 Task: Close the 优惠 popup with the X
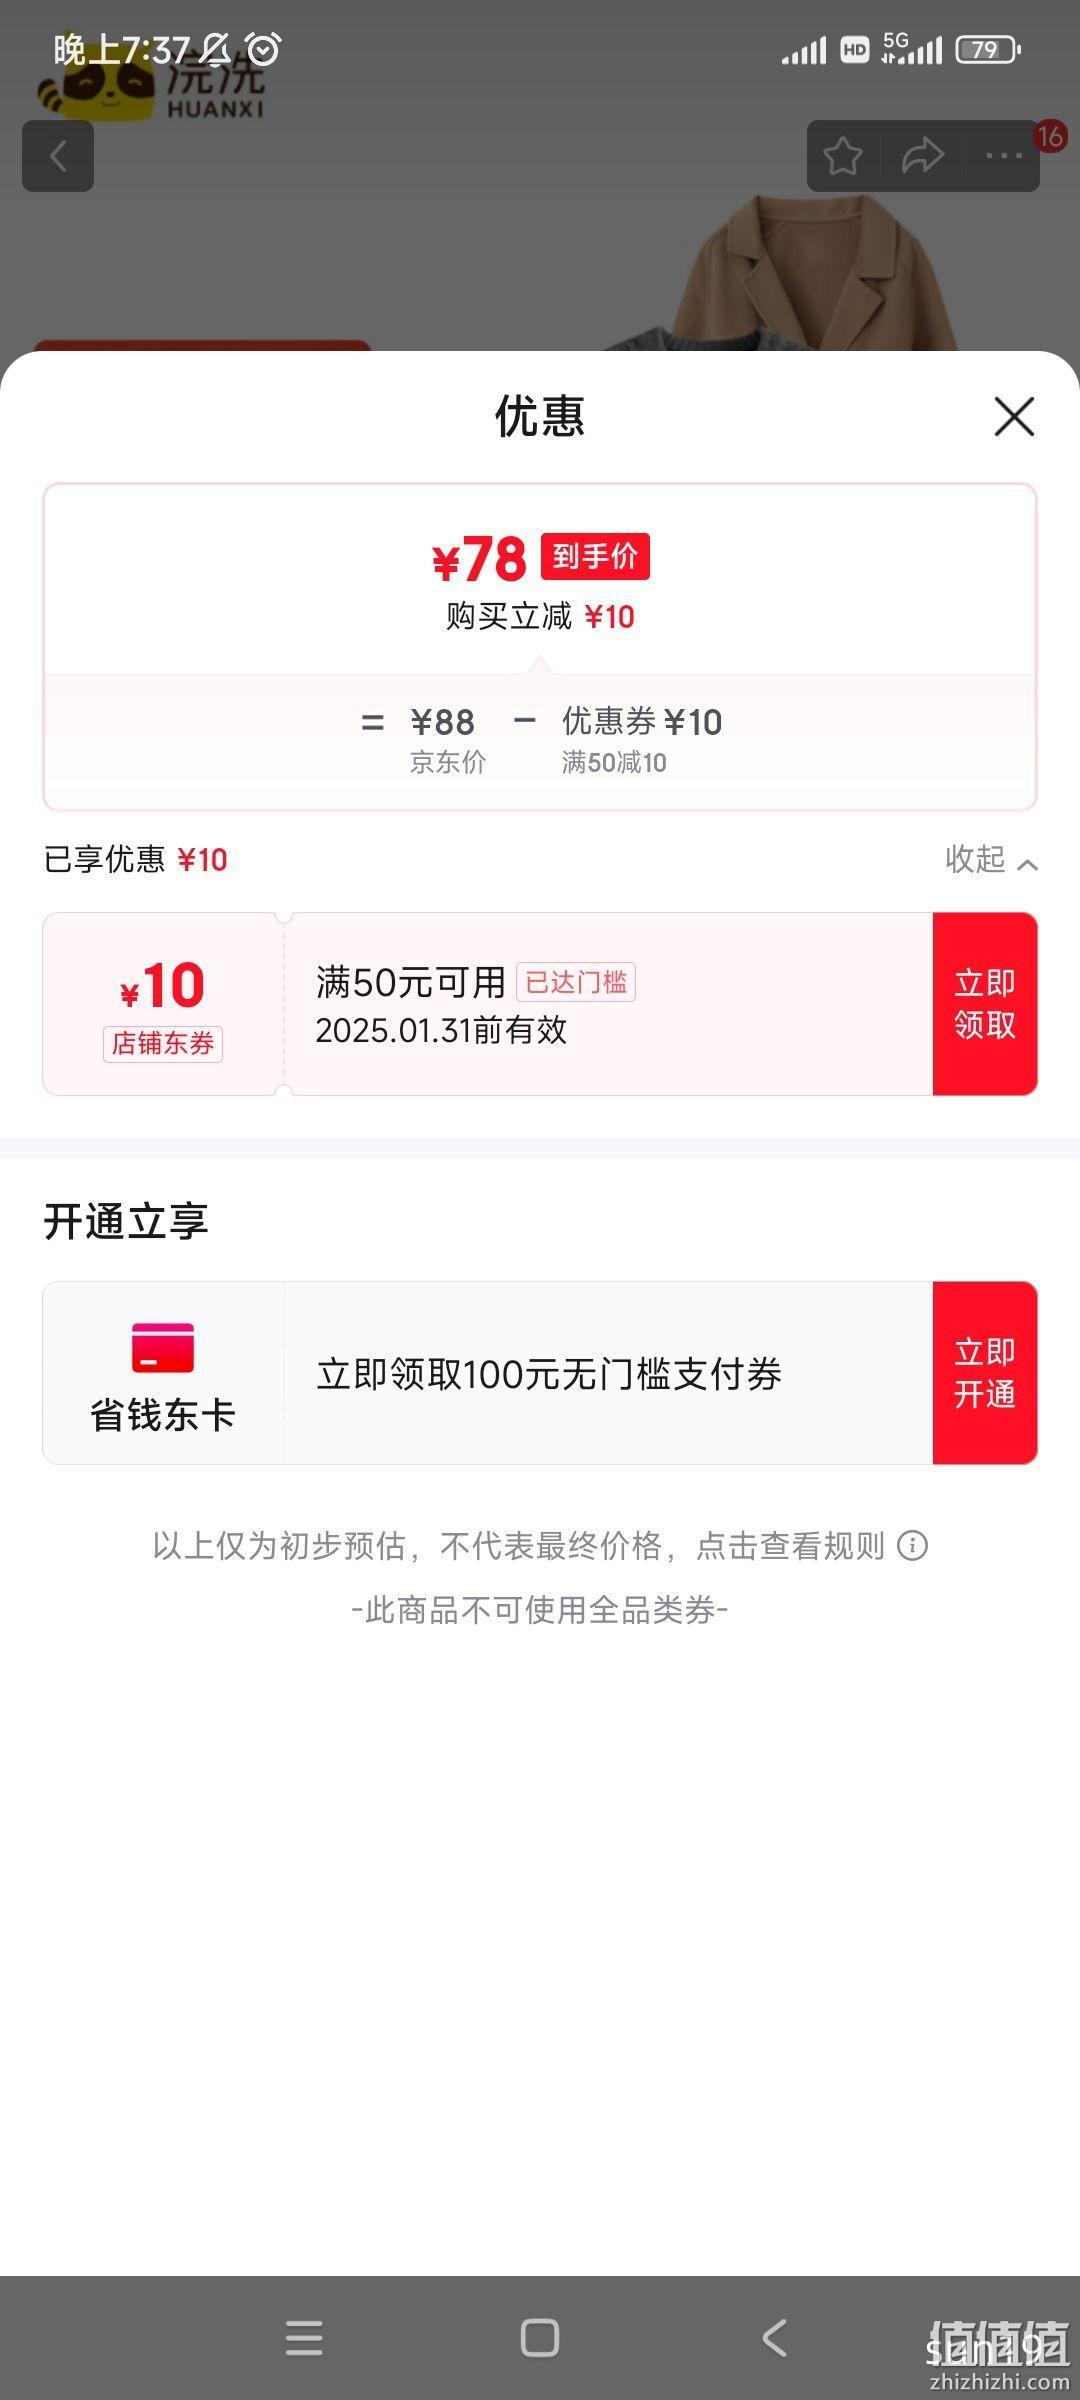coord(1014,416)
